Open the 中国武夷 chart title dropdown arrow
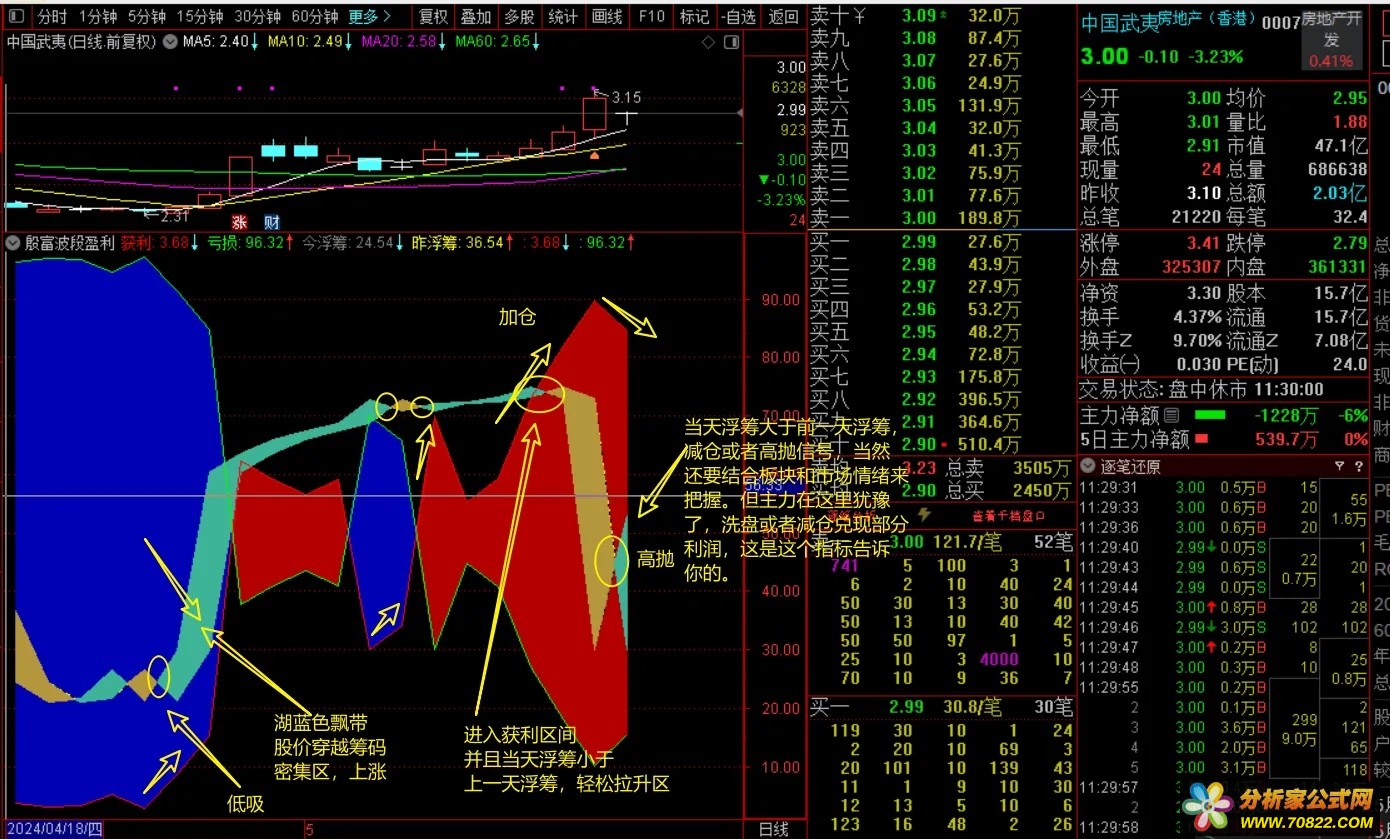 click(170, 42)
